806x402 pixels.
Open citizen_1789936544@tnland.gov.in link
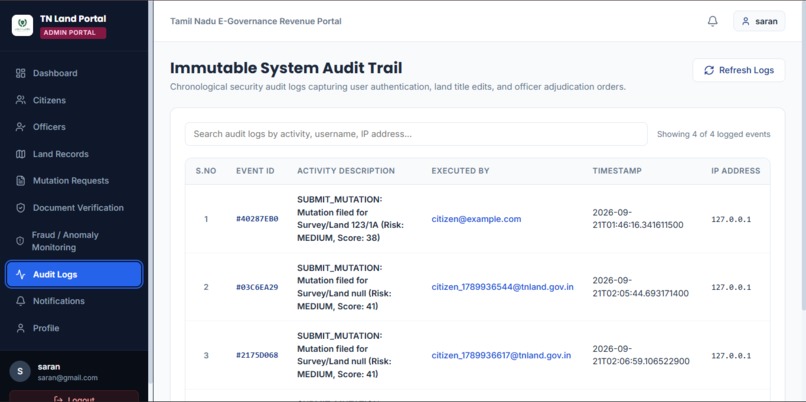[502, 287]
